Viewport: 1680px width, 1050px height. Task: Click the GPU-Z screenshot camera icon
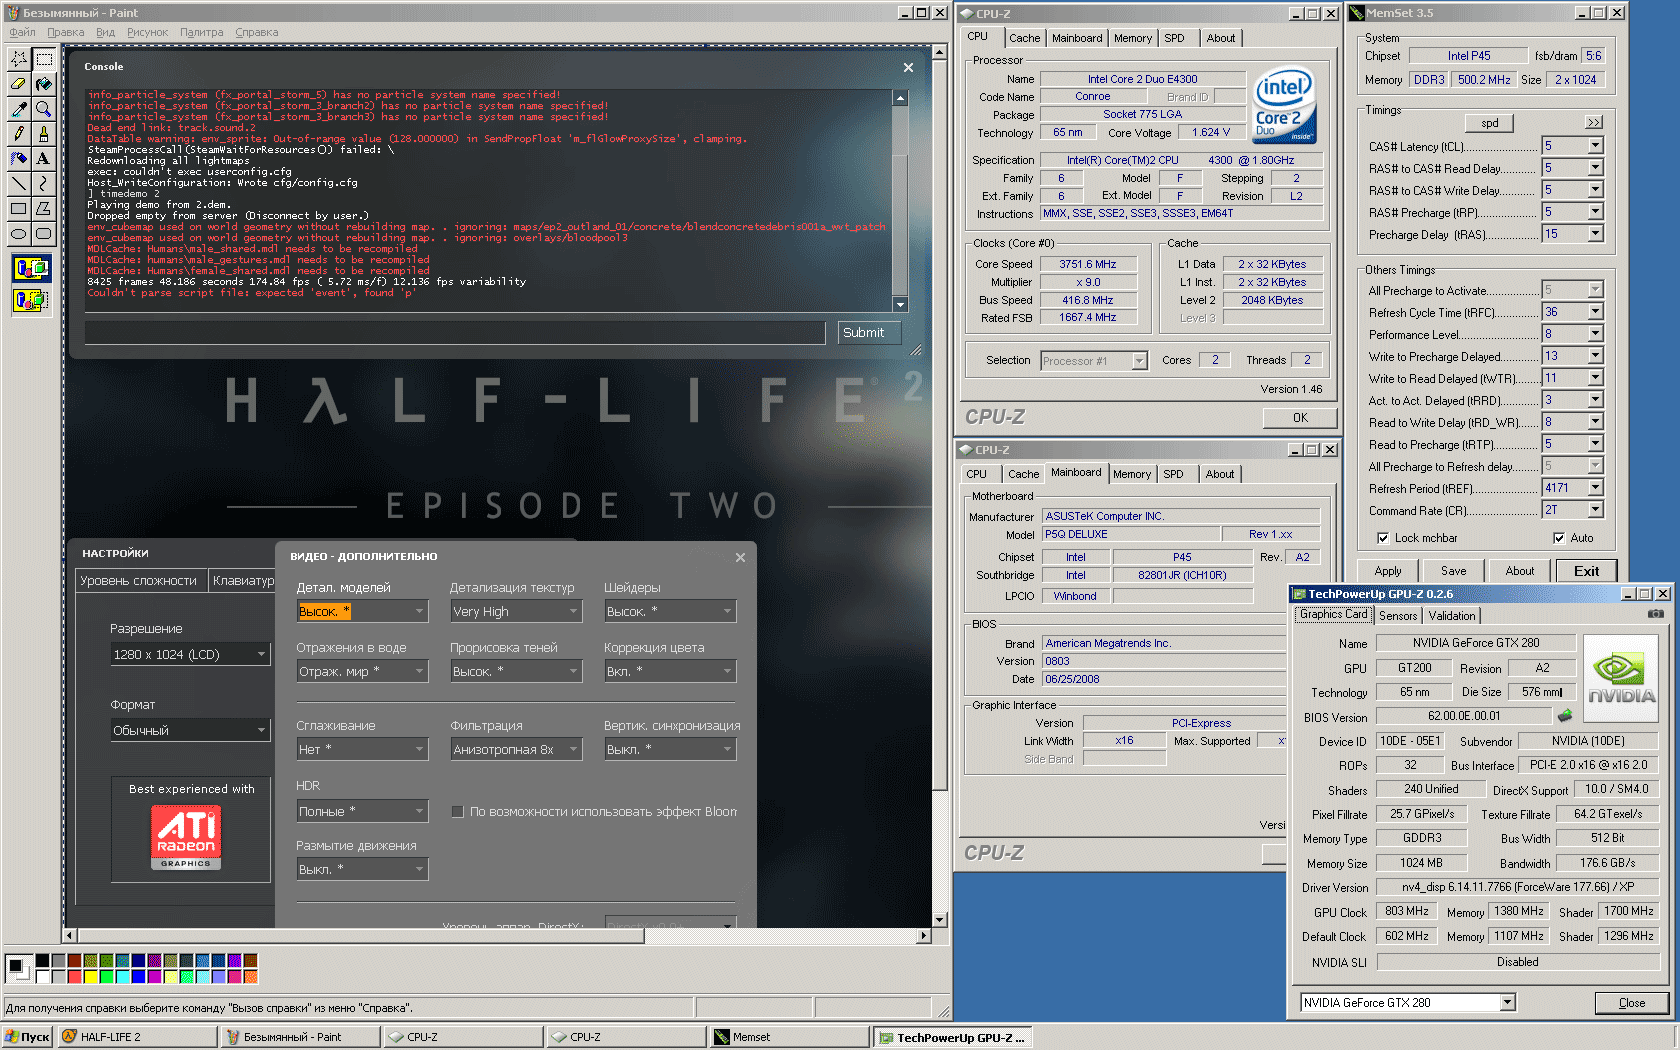tap(1656, 614)
